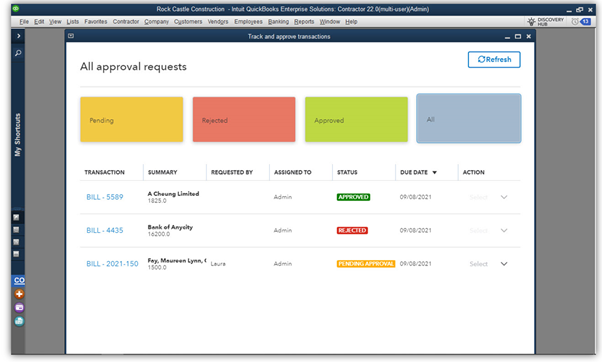Click the highlighted shortcut icon in left bar
Screen dimensions: 602x362
pyautogui.click(x=16, y=218)
